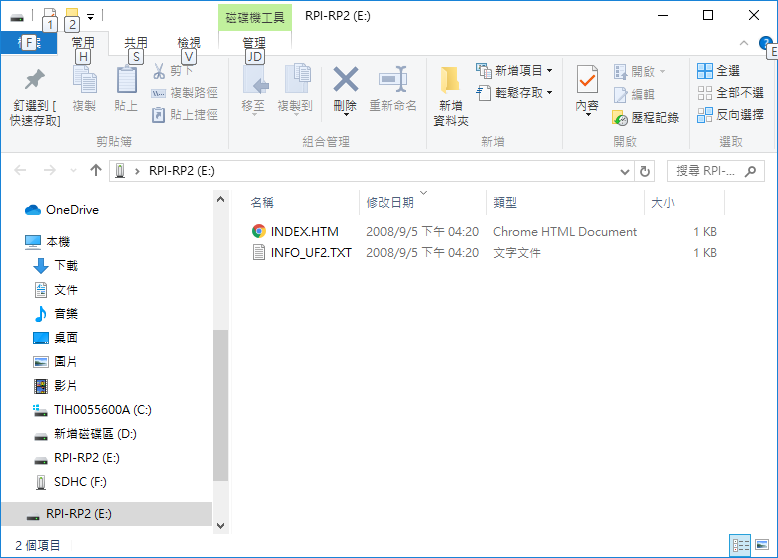Go up one folder level arrow
The width and height of the screenshot is (778, 558).
(96, 171)
